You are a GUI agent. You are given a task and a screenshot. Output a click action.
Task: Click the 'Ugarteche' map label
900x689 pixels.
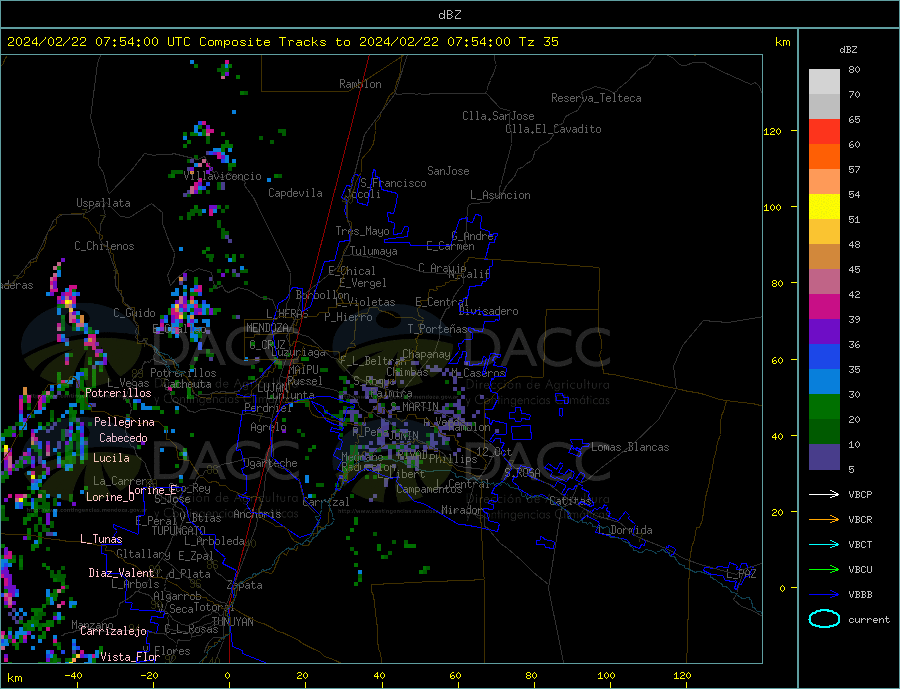[270, 463]
